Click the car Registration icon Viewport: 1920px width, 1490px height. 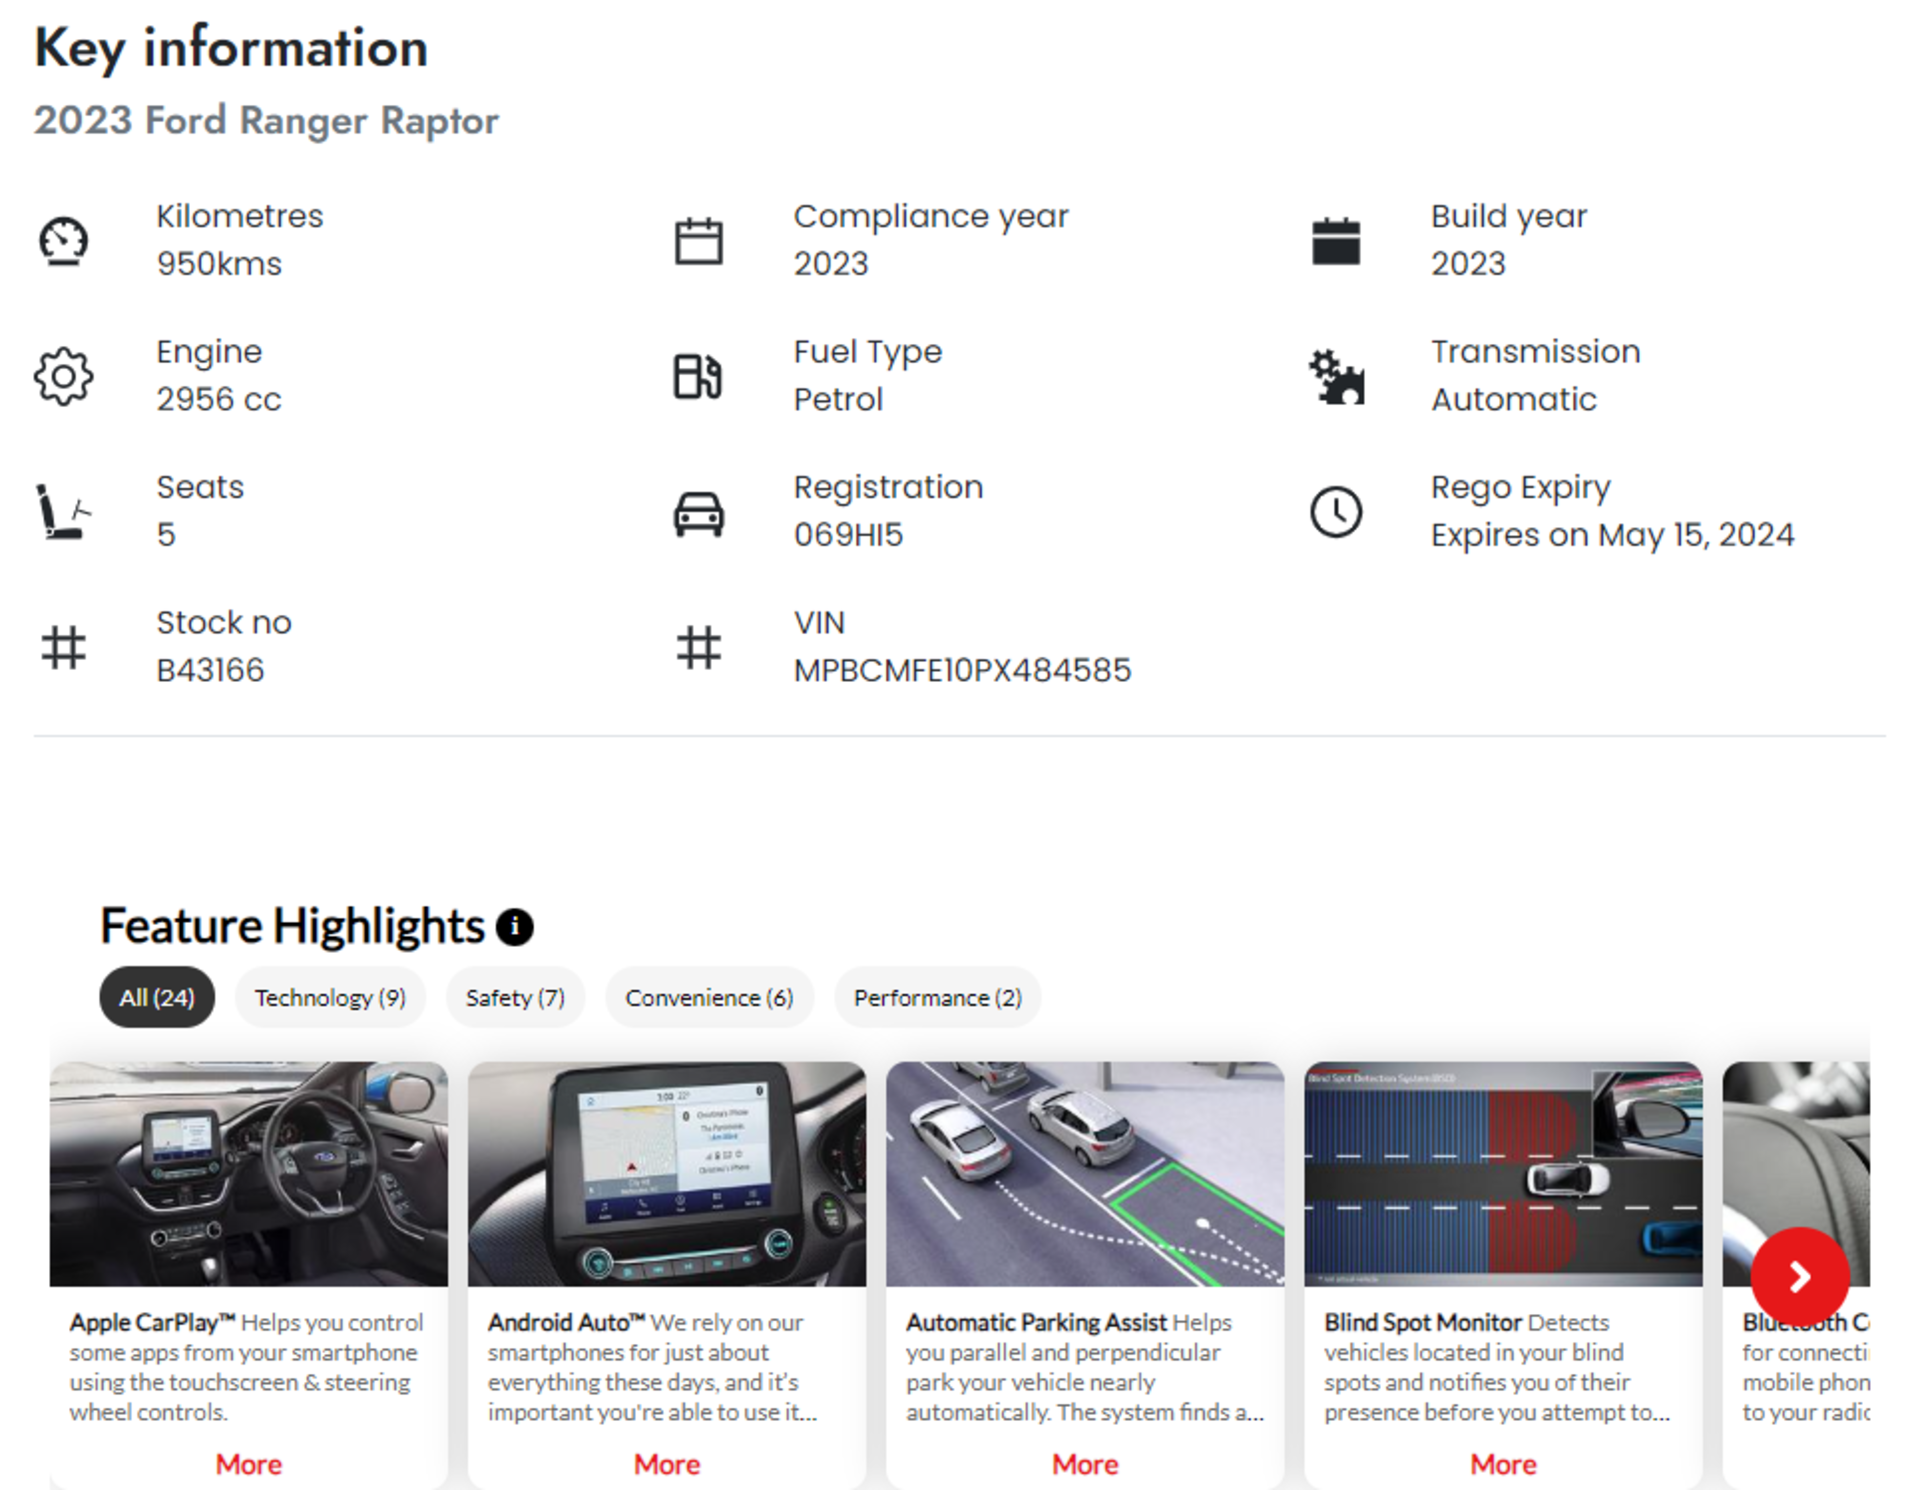click(x=698, y=513)
